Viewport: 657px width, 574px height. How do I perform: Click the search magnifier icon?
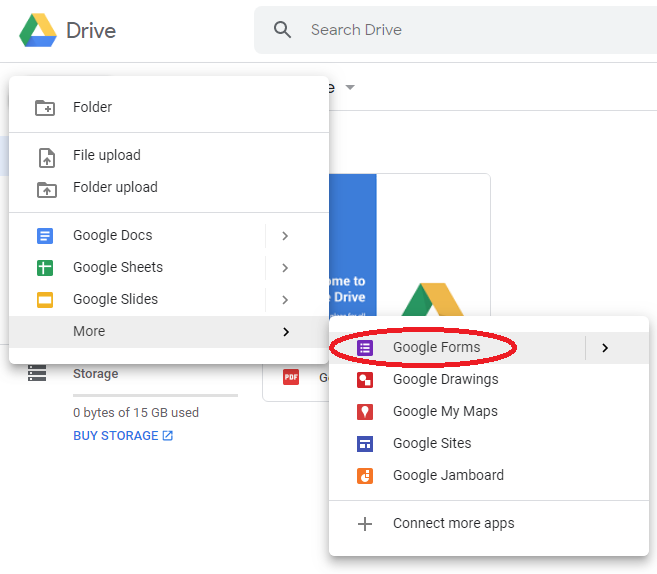282,30
